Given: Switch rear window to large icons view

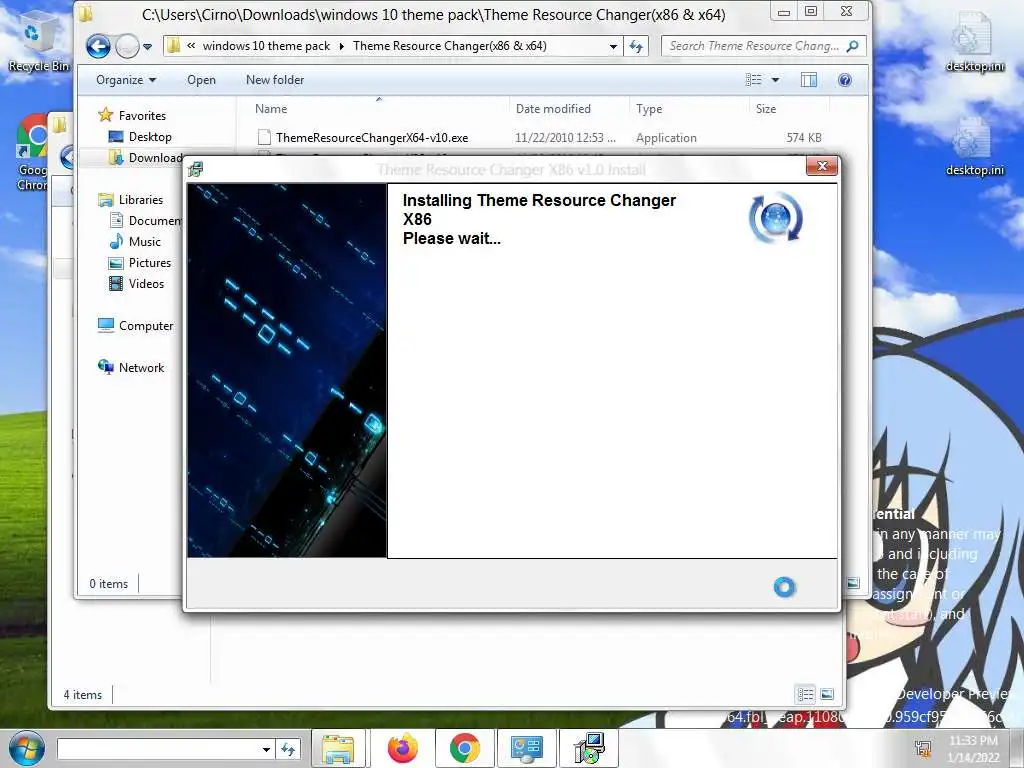Looking at the screenshot, I should (x=827, y=694).
